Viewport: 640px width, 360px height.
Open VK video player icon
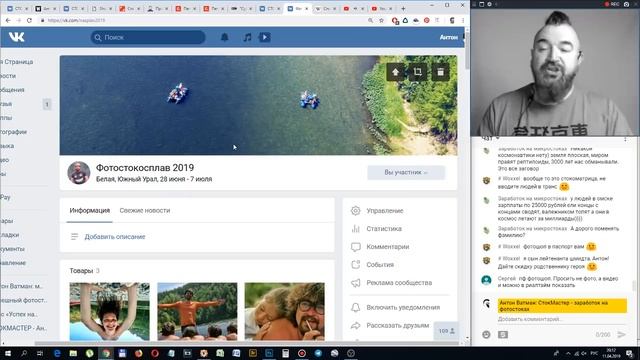click(x=264, y=37)
